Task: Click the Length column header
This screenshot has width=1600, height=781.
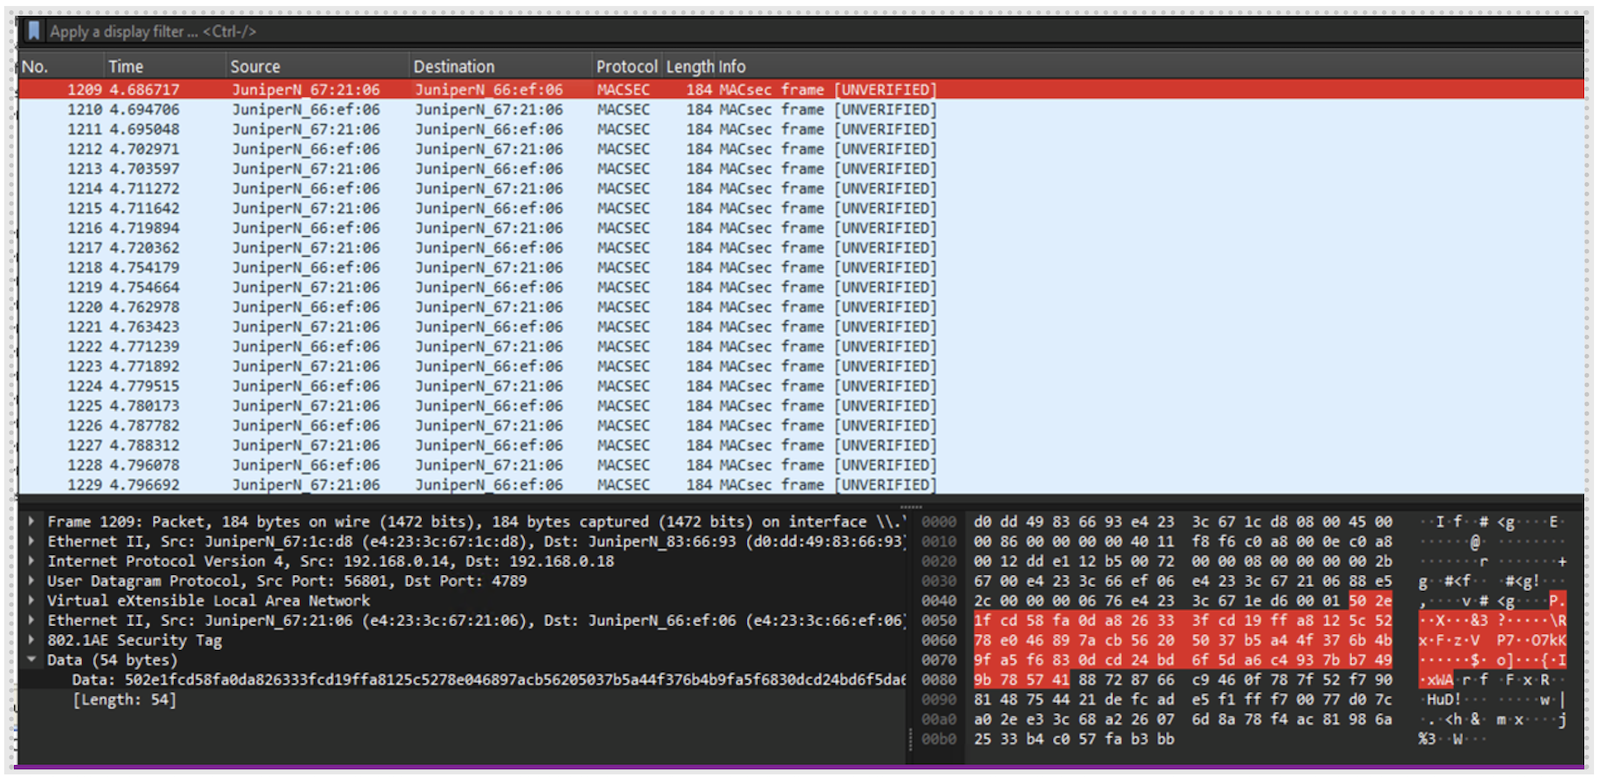Action: click(690, 67)
